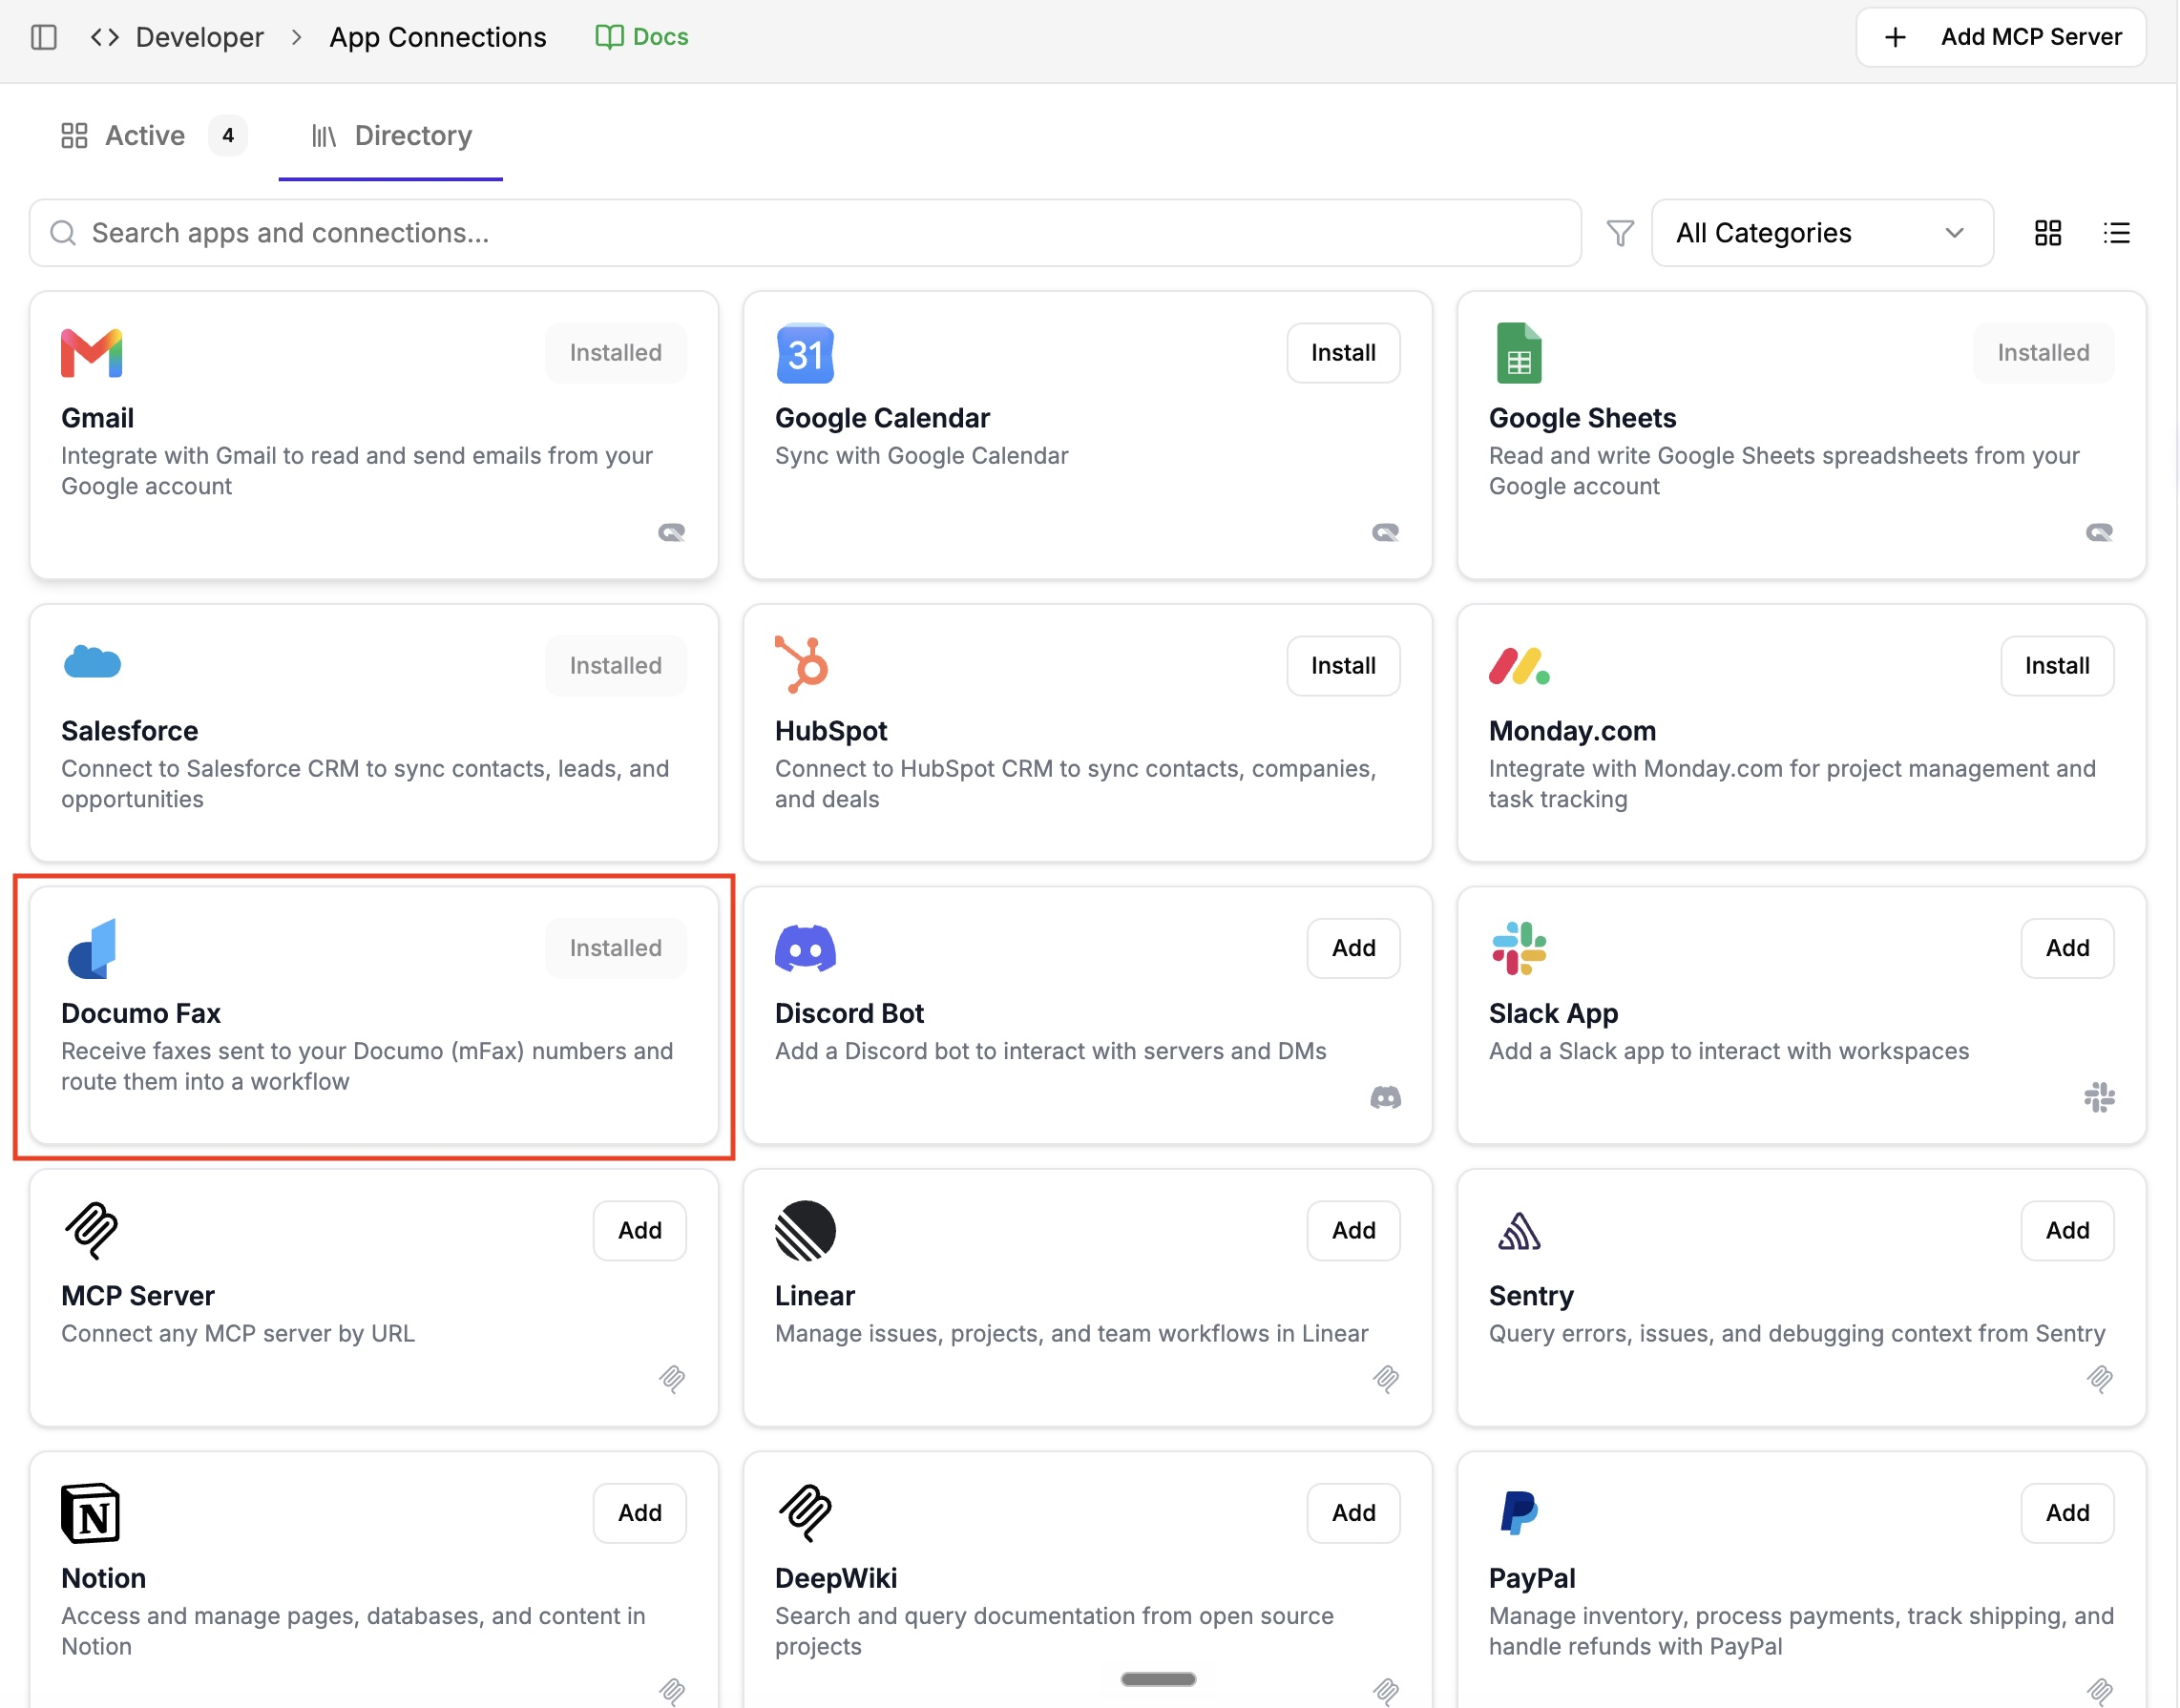This screenshot has width=2180, height=1708.
Task: Click the filter funnel icon
Action: [1620, 233]
